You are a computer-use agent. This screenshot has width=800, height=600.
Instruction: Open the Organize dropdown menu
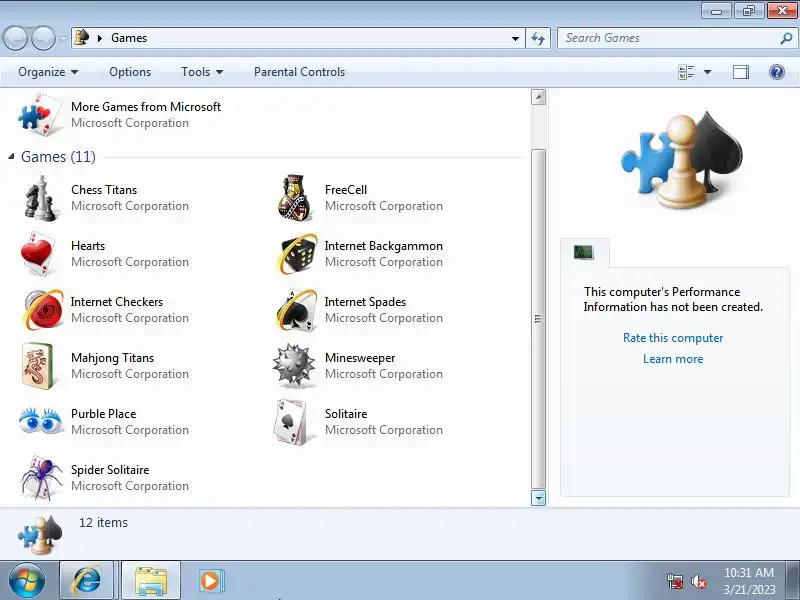[x=48, y=72]
